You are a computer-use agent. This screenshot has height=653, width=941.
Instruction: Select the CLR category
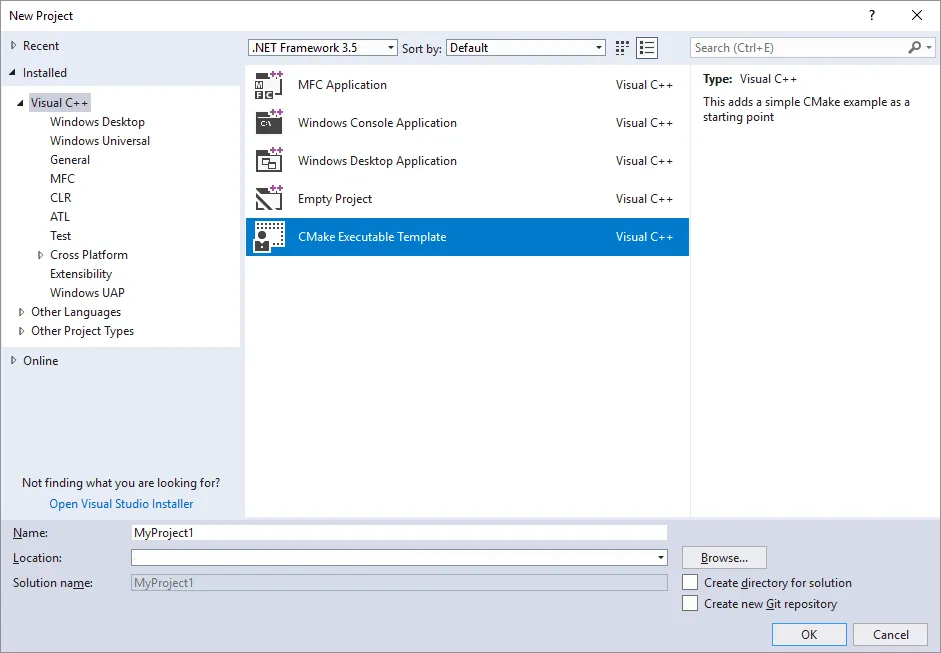point(61,198)
